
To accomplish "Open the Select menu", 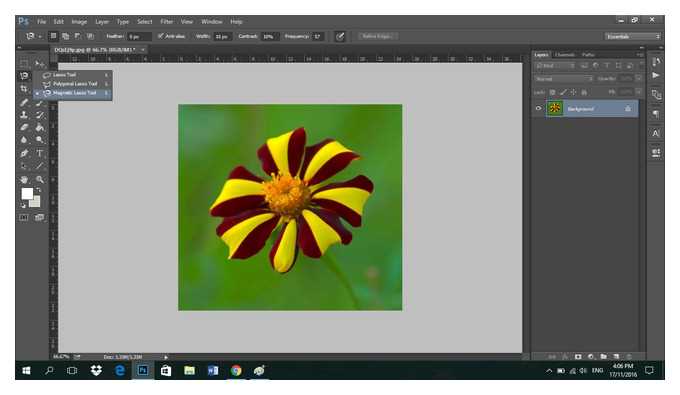I will 144,22.
